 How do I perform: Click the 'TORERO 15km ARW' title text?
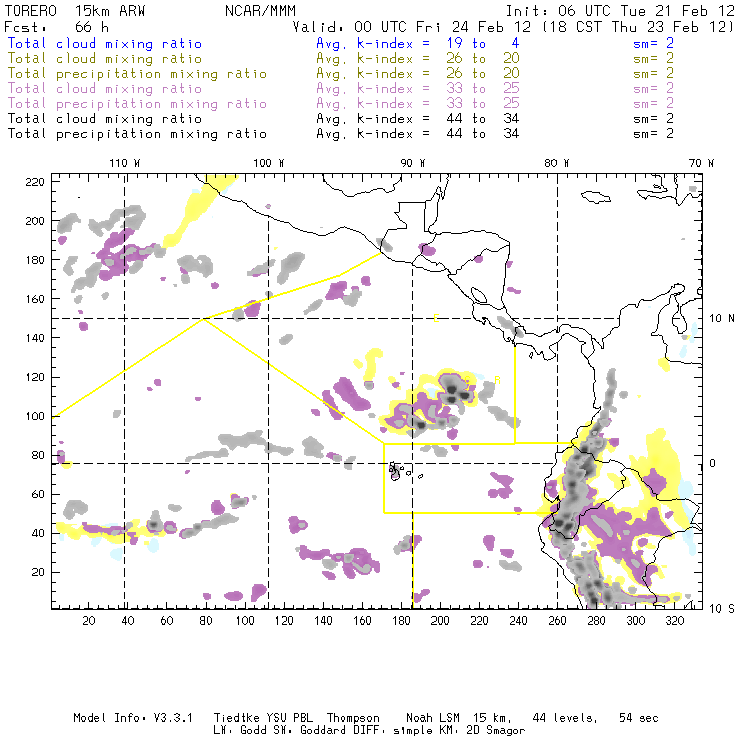pyautogui.click(x=75, y=11)
